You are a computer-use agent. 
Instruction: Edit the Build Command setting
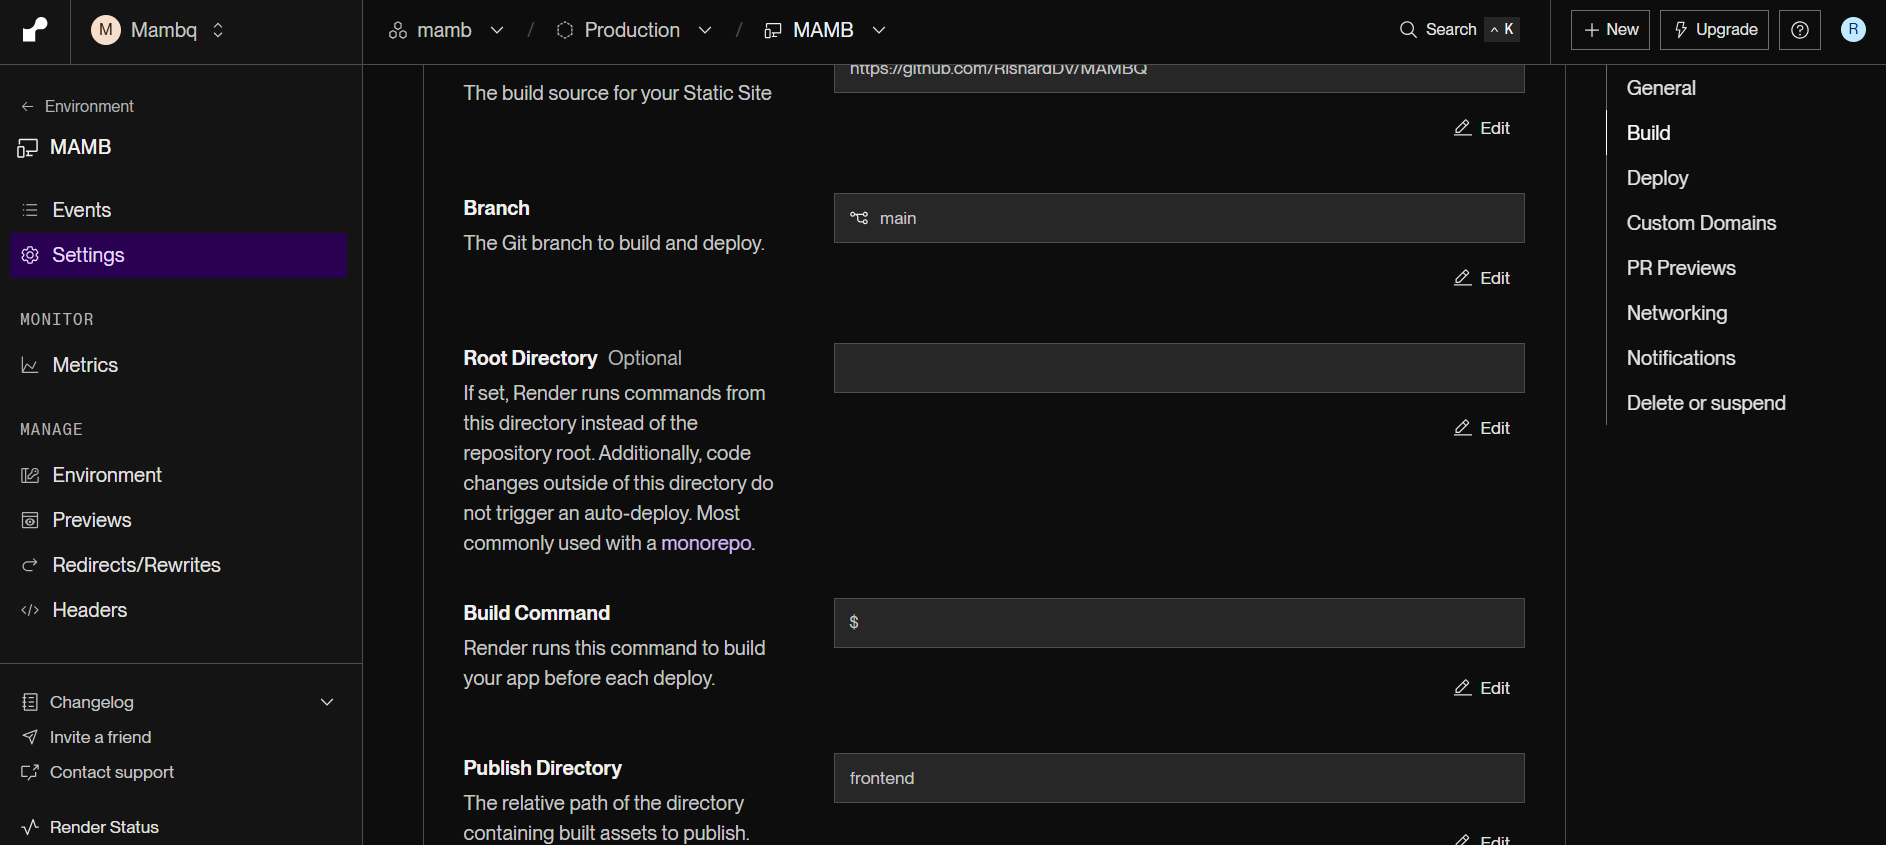pyautogui.click(x=1482, y=688)
